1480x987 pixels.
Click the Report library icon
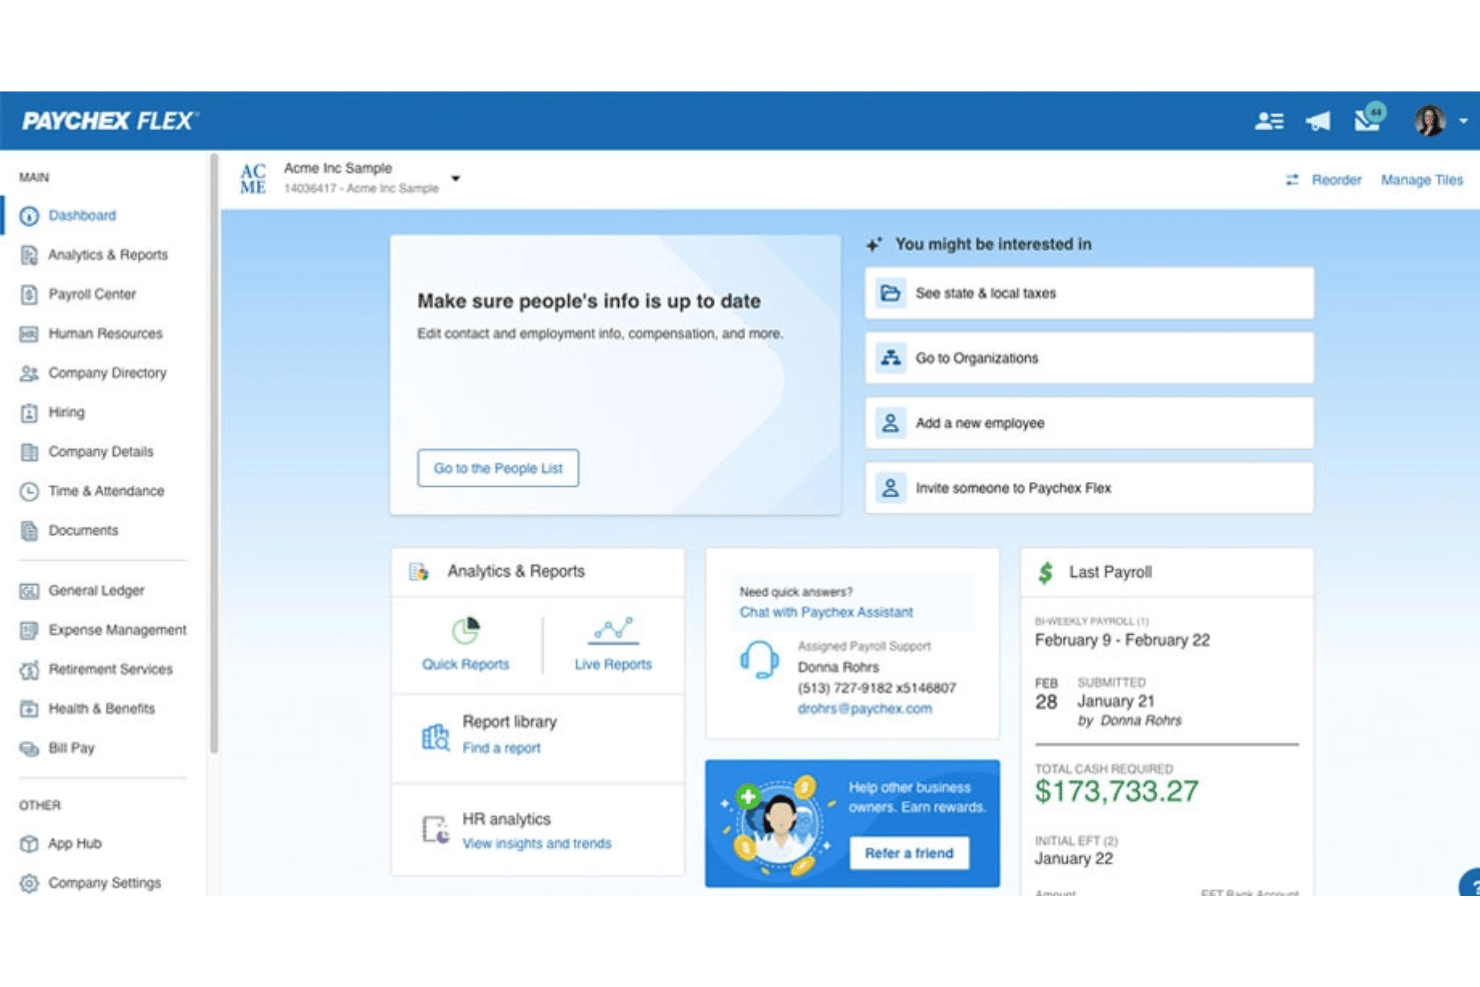pyautogui.click(x=435, y=737)
